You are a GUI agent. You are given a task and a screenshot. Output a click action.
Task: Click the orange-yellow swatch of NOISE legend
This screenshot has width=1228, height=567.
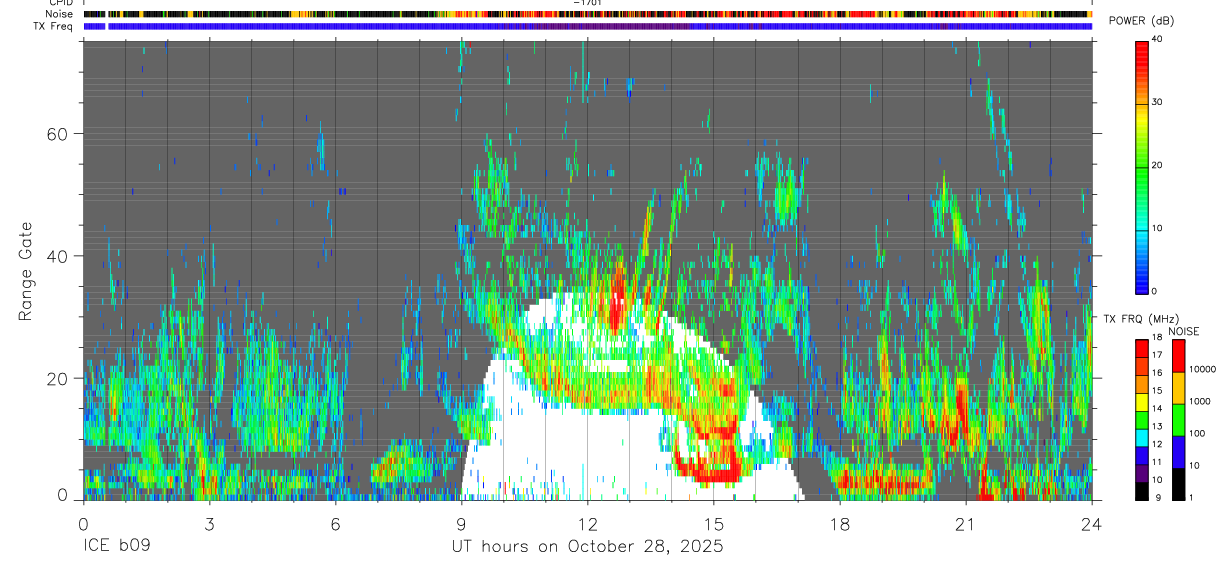(1178, 388)
